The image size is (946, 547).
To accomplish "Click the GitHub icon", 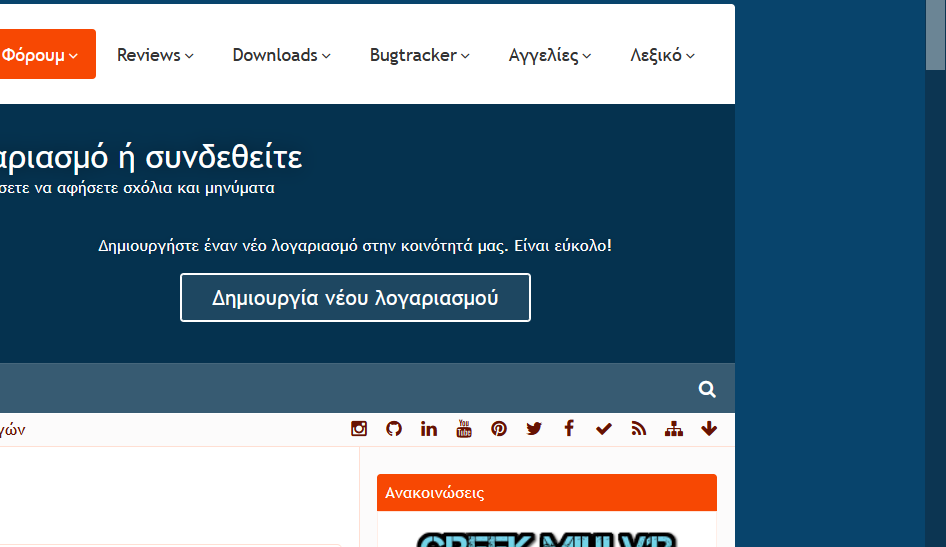I will click(394, 429).
